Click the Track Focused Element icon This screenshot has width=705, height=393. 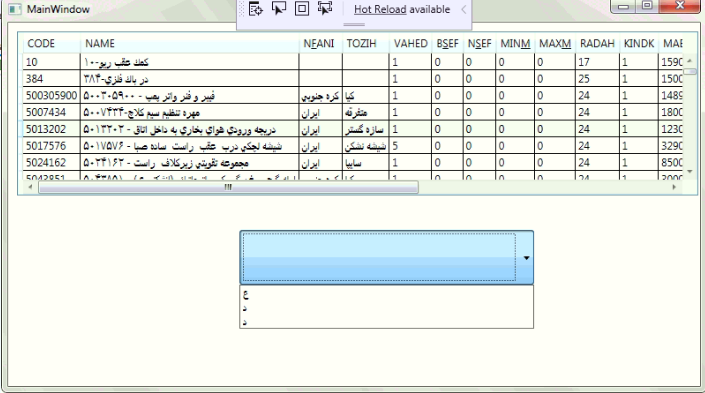click(x=325, y=8)
